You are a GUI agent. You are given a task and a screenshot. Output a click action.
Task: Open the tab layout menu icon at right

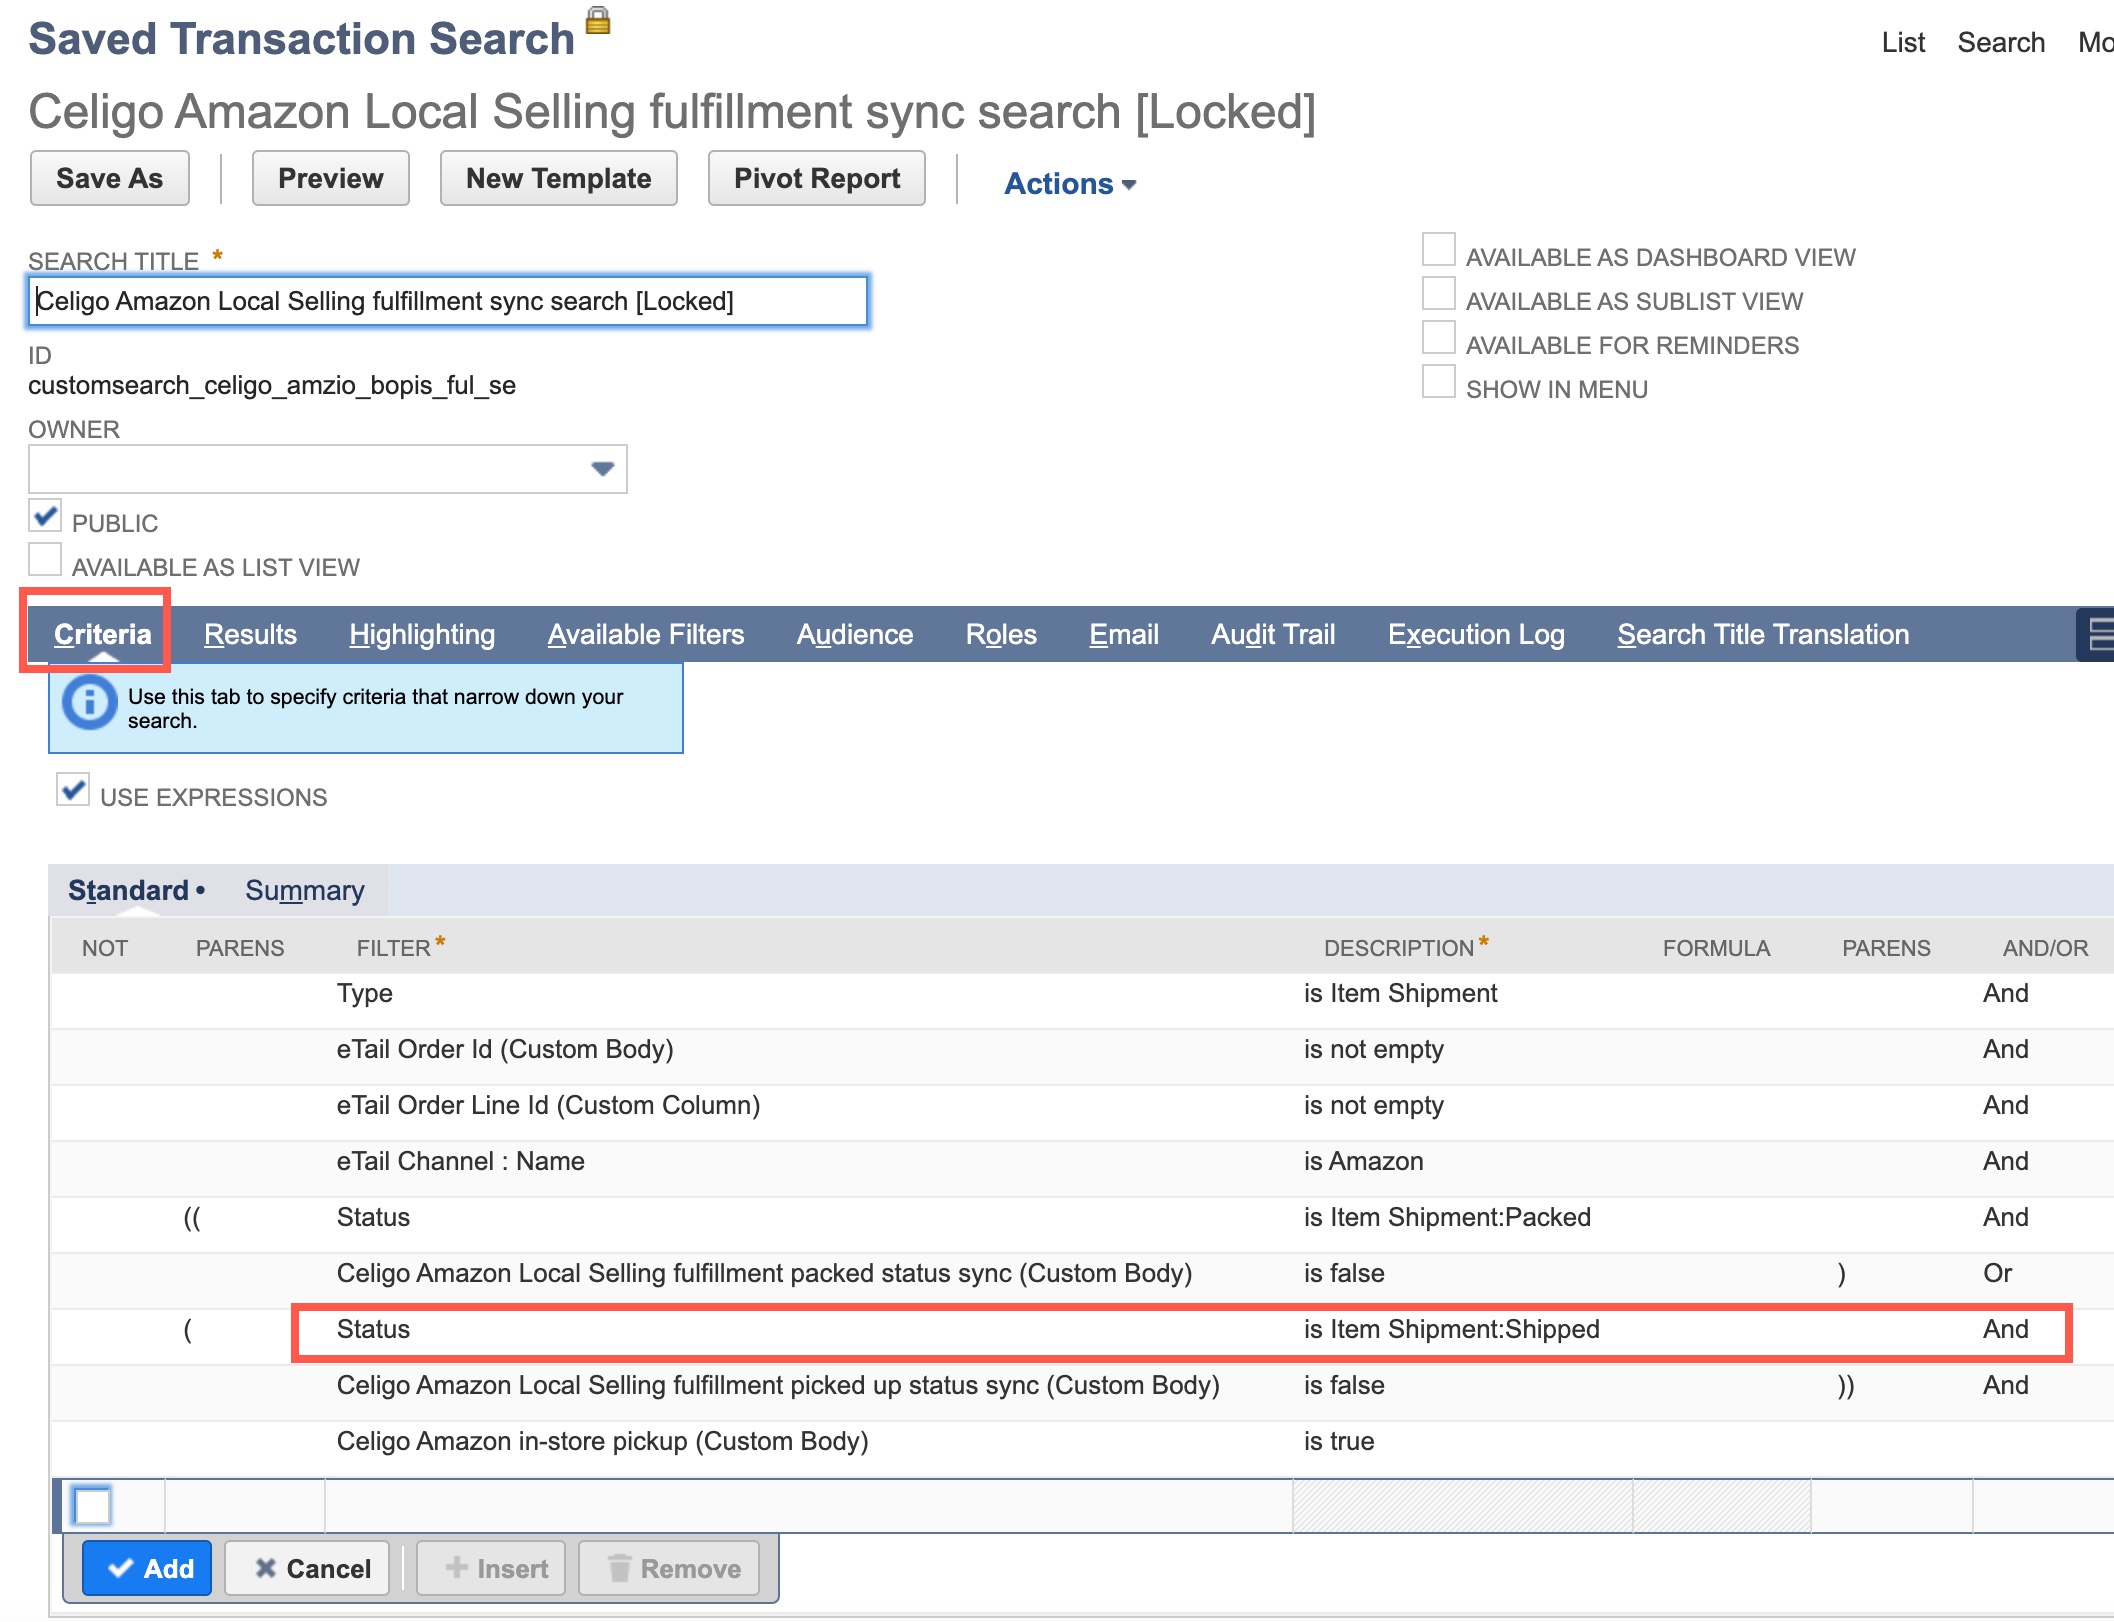(2098, 635)
